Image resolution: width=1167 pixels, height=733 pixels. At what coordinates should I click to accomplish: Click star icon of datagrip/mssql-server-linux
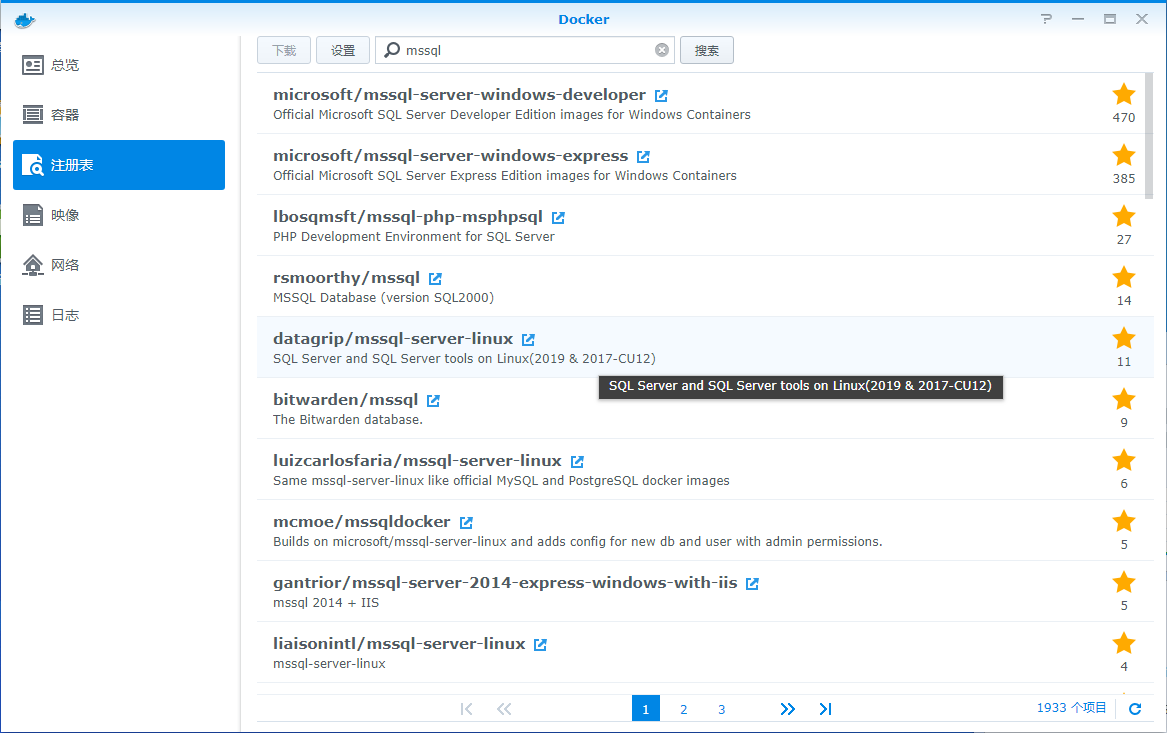click(x=1124, y=339)
